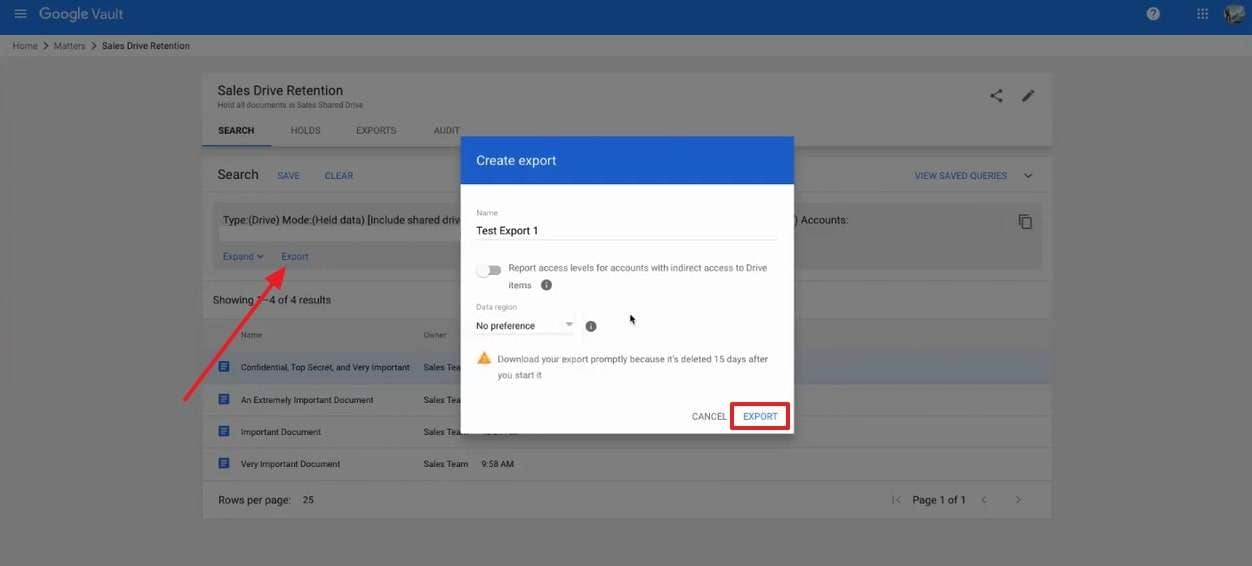Copy the search query icon

pos(1025,222)
